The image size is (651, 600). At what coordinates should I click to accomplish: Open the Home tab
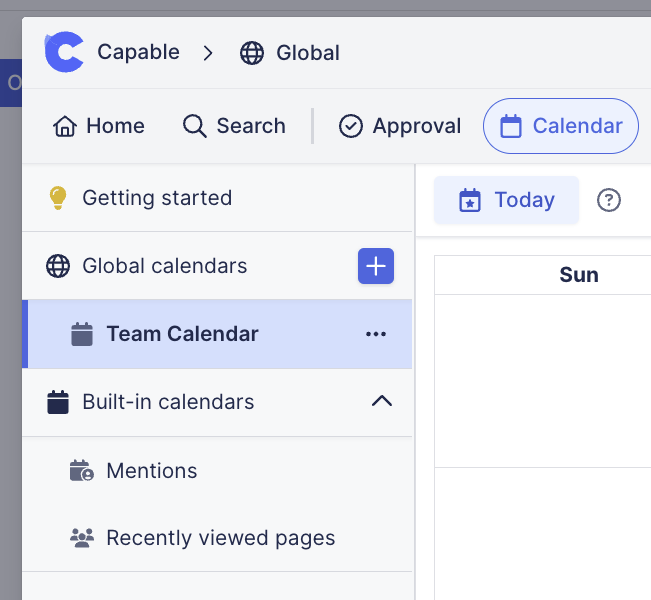tap(99, 126)
